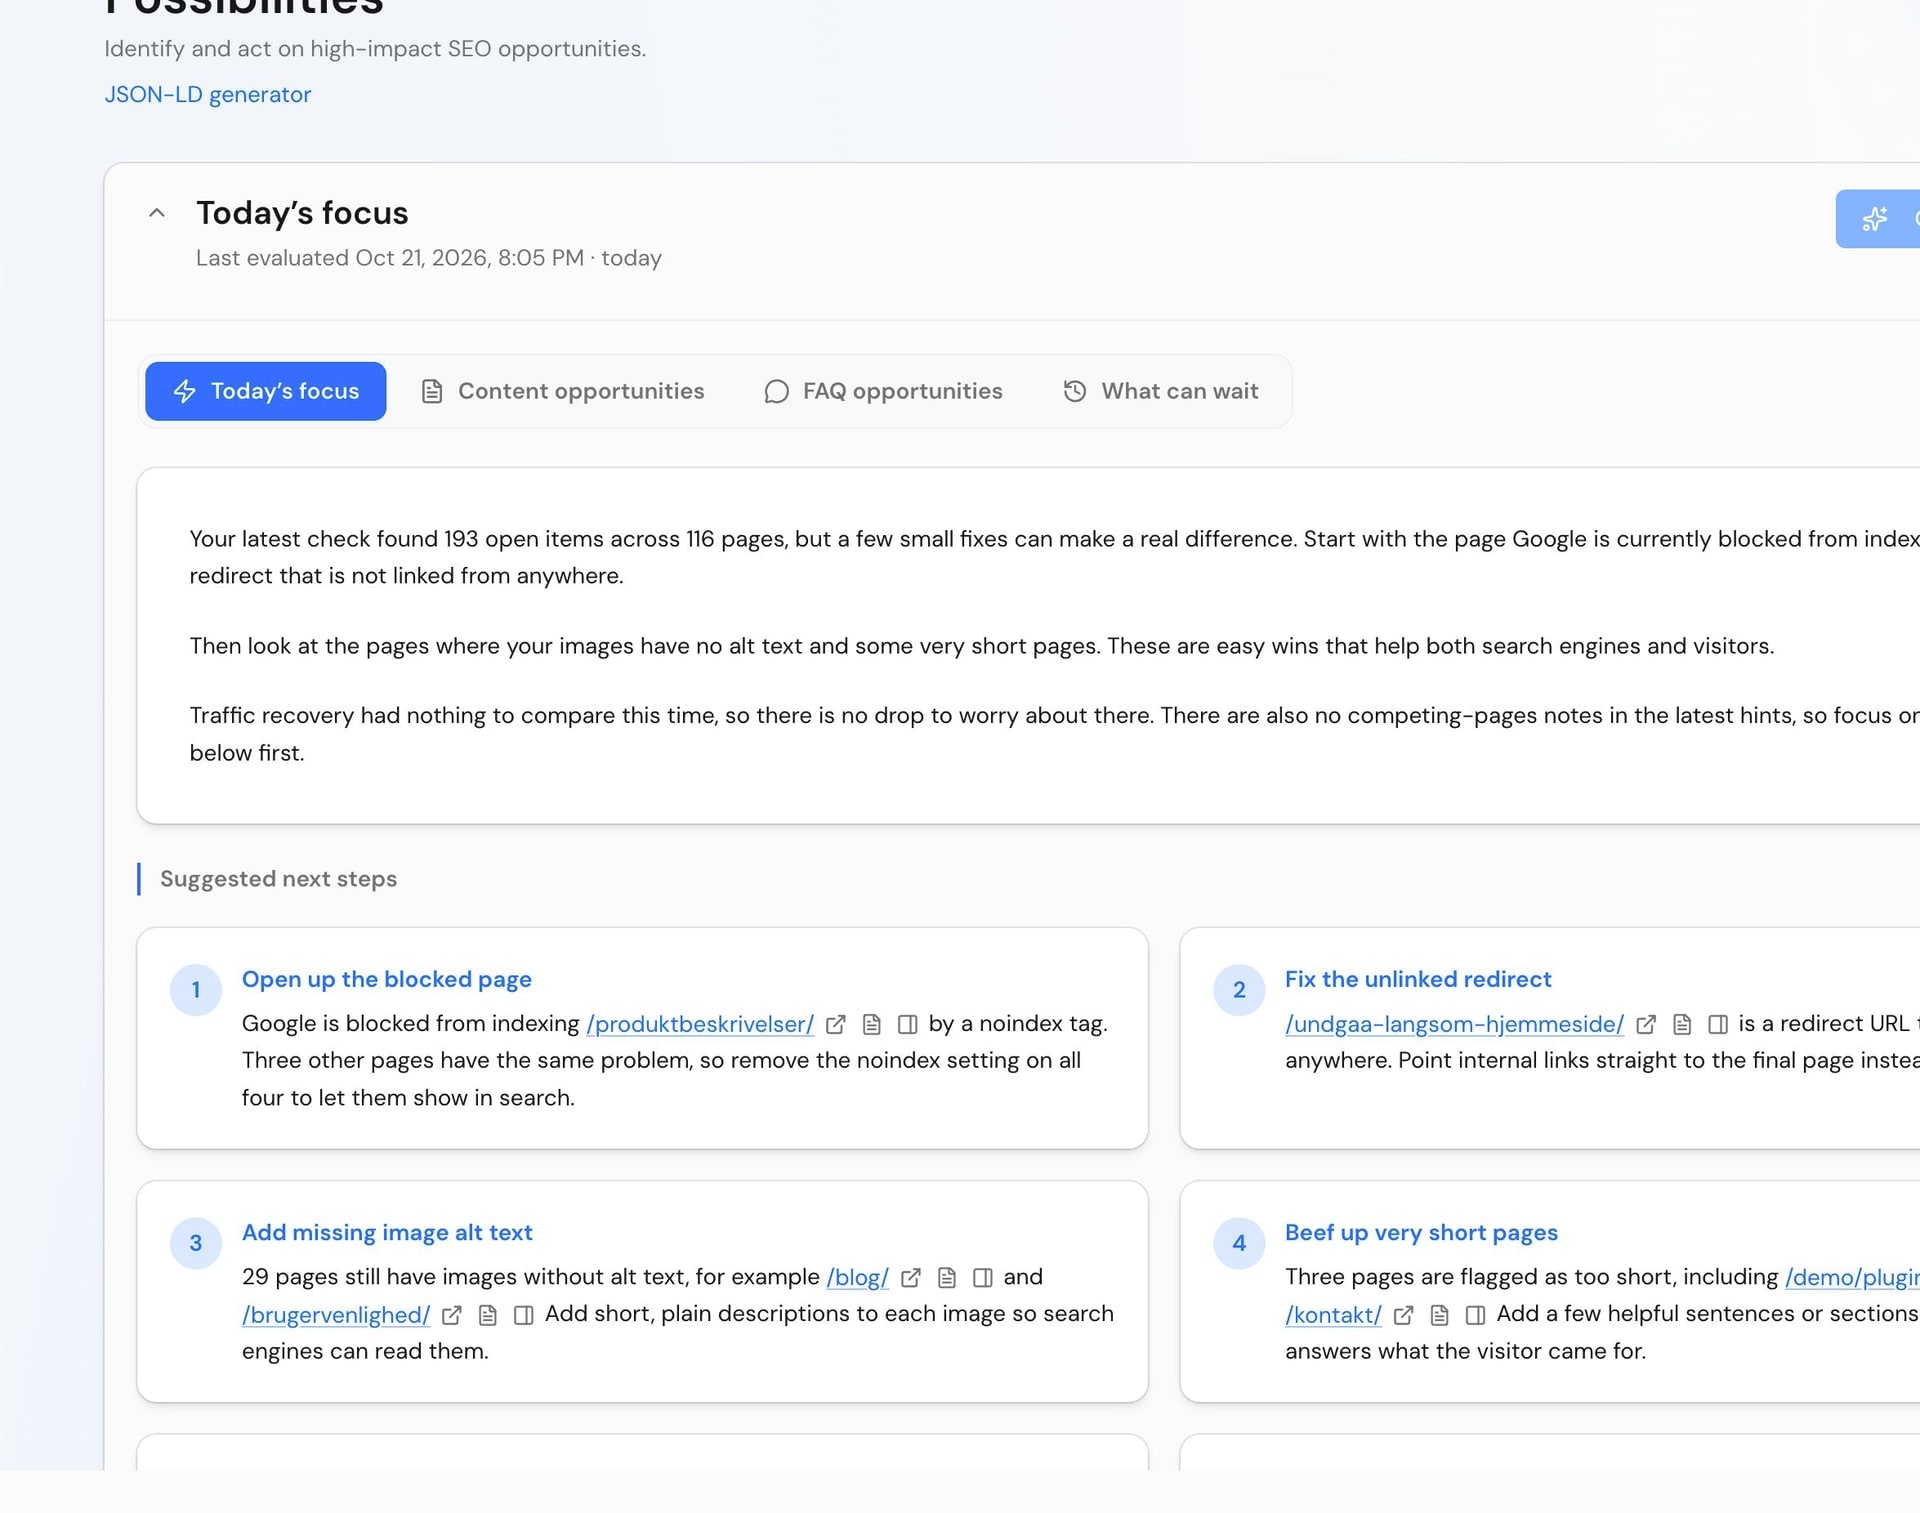Open side panel icon next to /kontakt/
This screenshot has height=1513, width=1920.
coord(1476,1315)
